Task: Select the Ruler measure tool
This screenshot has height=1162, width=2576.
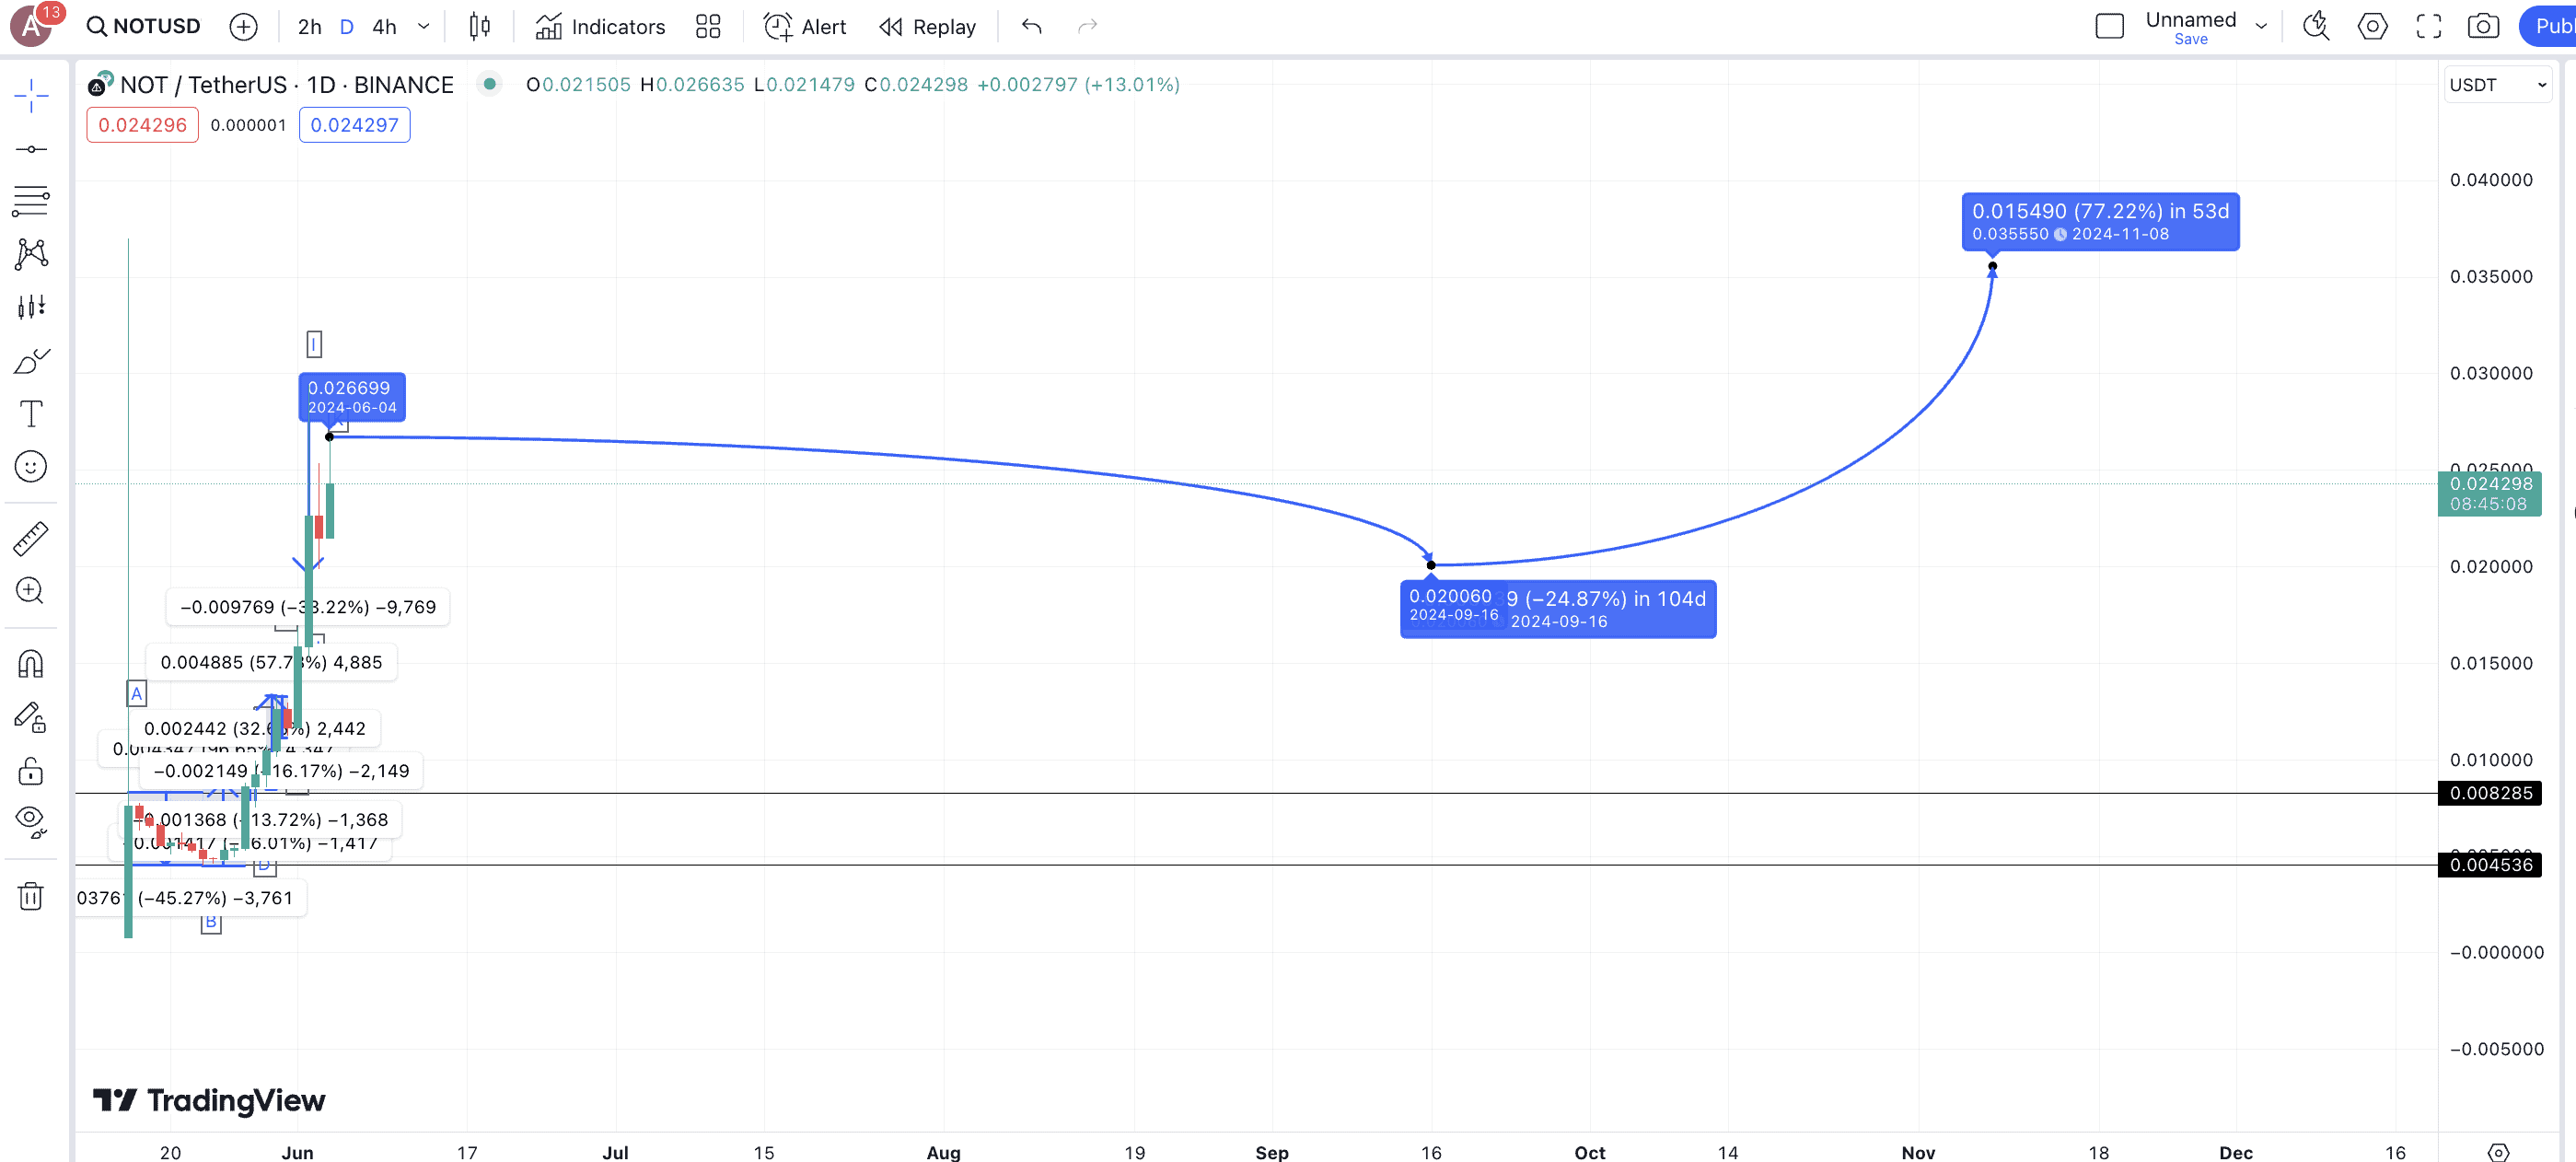Action: tap(31, 538)
